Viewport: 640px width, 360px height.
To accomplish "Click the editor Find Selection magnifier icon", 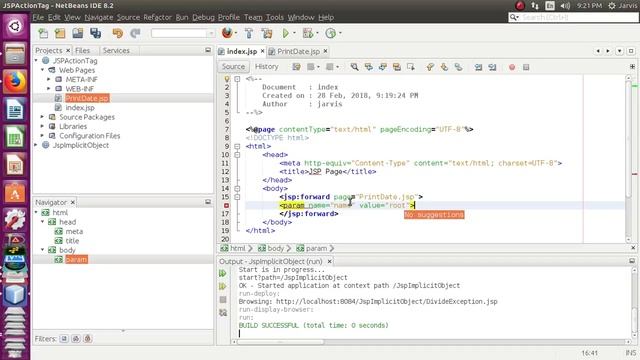I will [354, 67].
